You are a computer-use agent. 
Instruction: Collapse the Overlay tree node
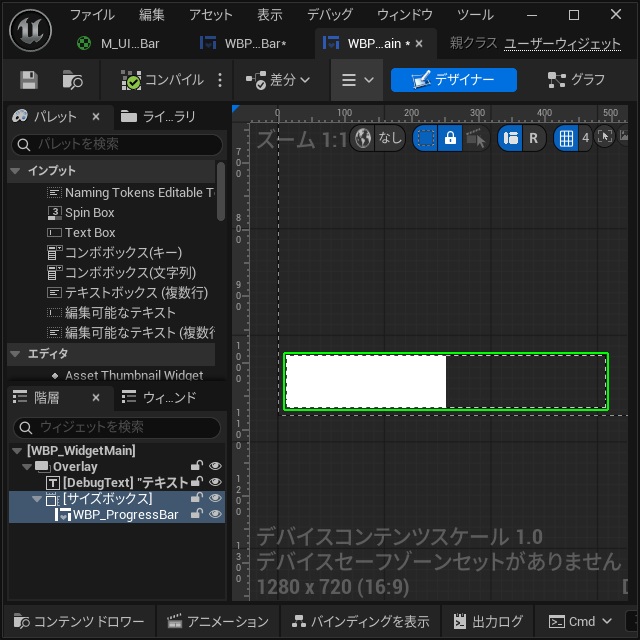click(27, 466)
